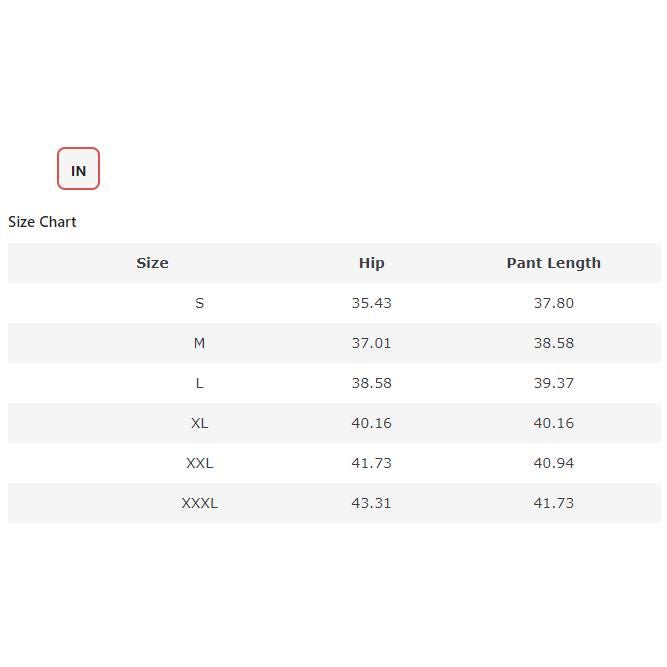This screenshot has height=667, width=667.
Task: Click the 35.43 hip value for S
Action: point(371,303)
